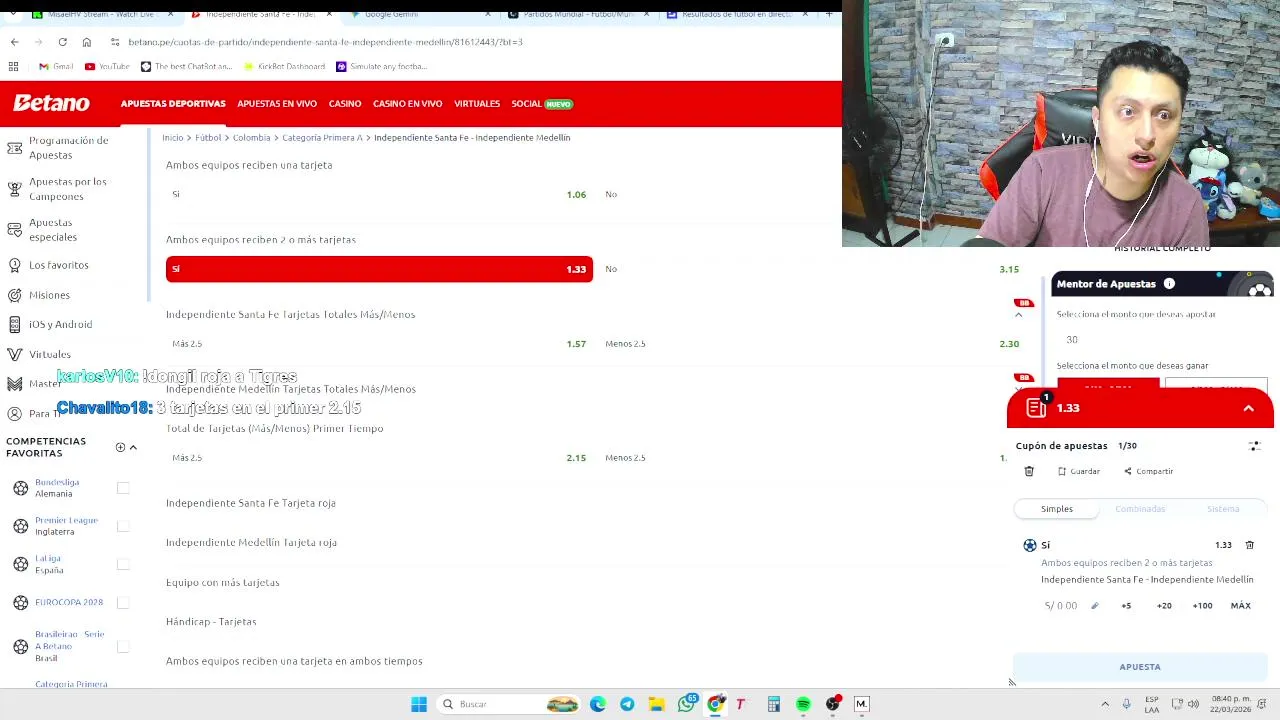Open the Chrome apps grid icon
This screenshot has width=1280, height=720.
(x=13, y=66)
